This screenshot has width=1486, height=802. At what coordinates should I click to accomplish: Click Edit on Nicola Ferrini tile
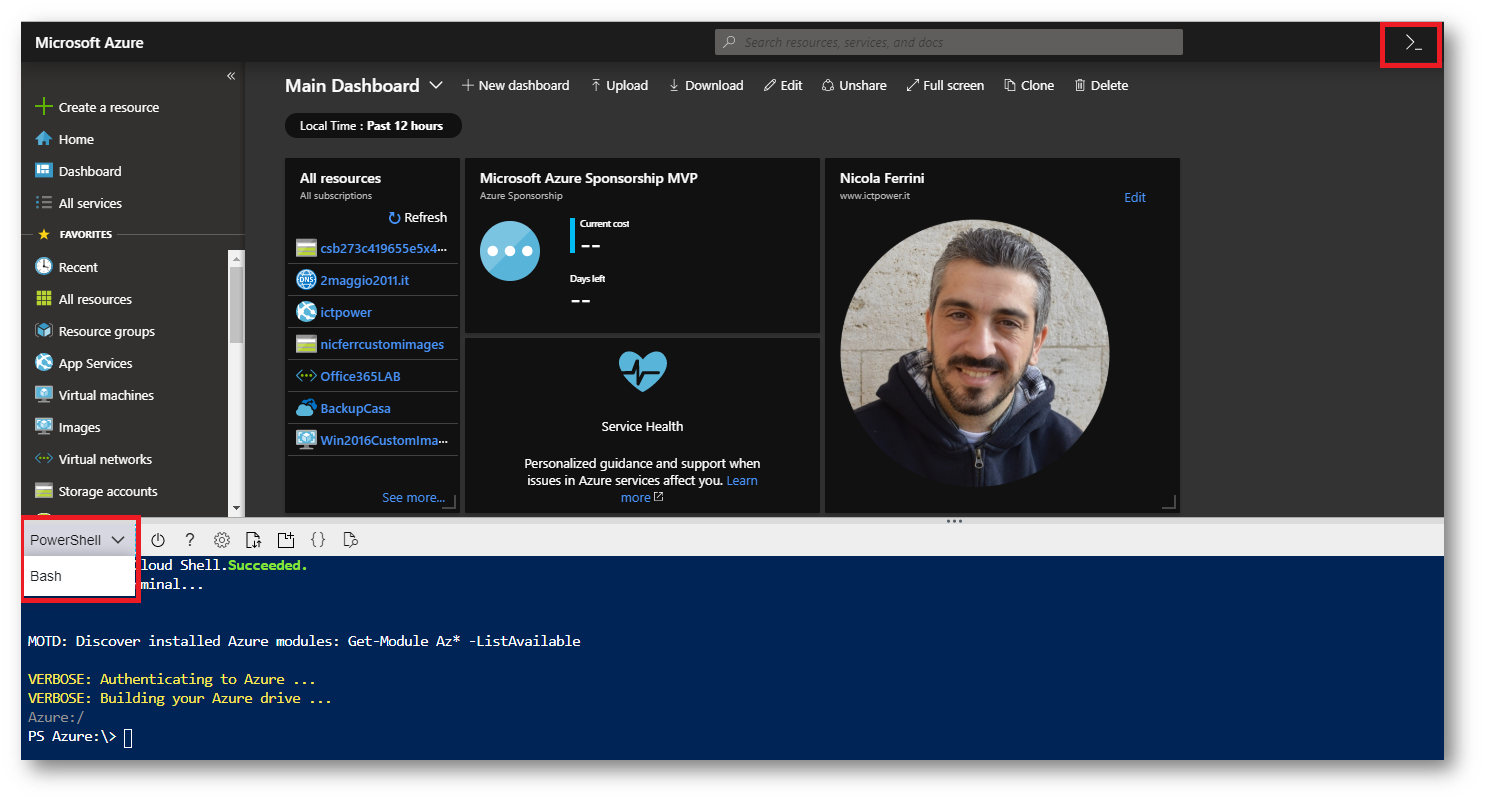[x=1135, y=197]
